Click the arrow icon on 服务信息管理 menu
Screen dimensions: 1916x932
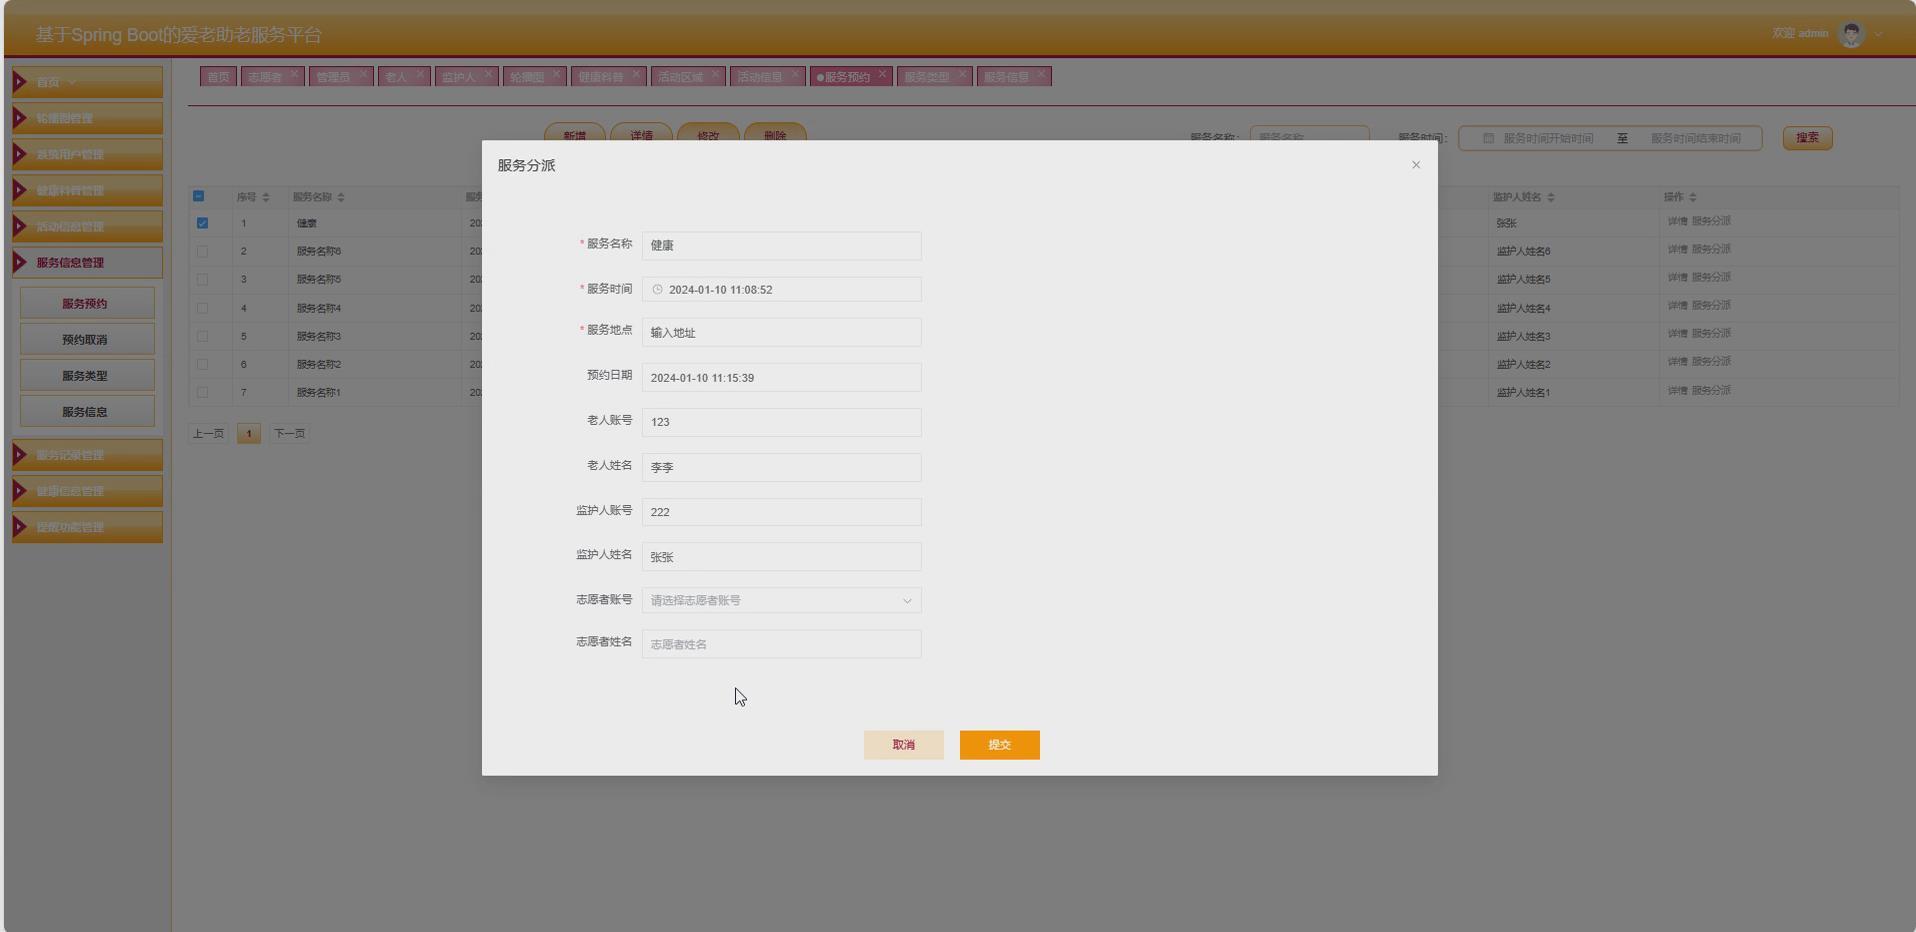[x=19, y=262]
